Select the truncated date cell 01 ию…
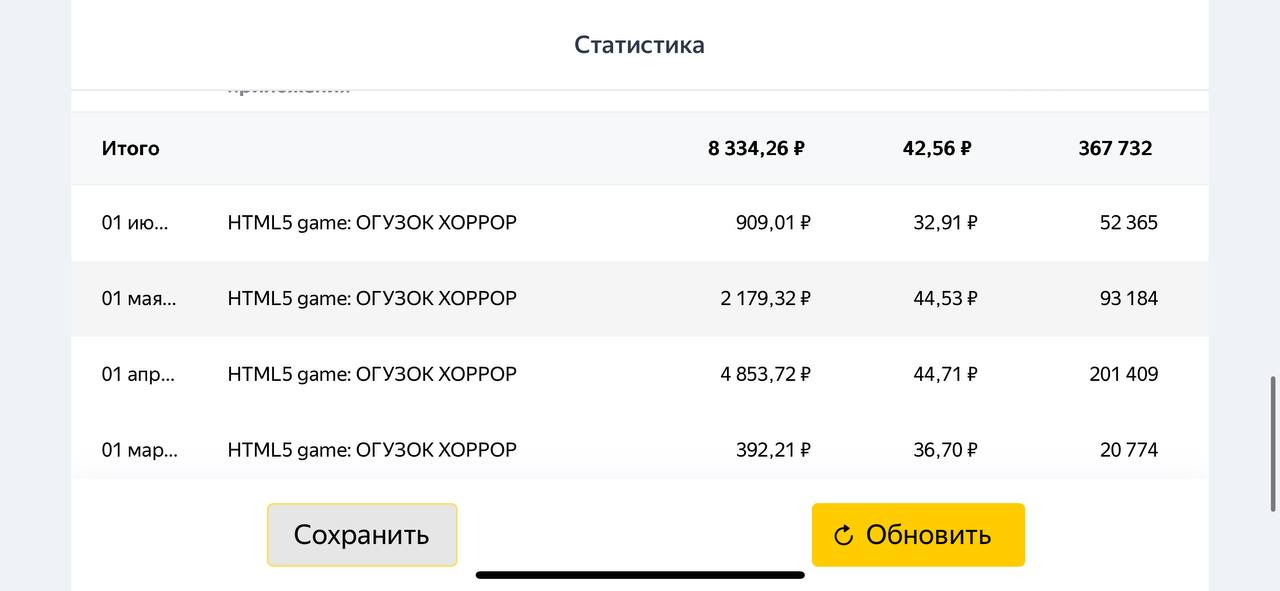This screenshot has height=591, width=1280. coord(135,222)
